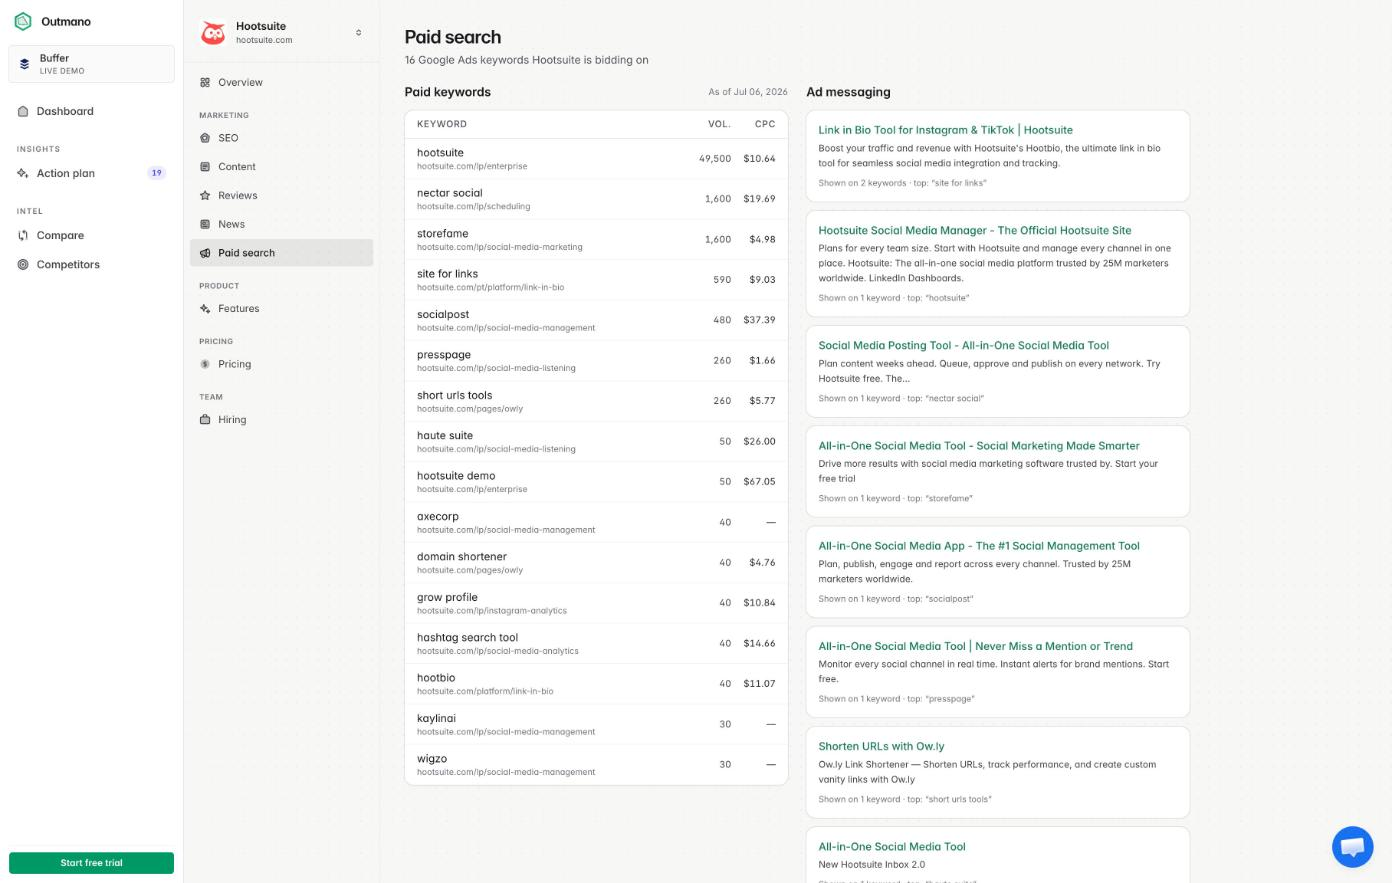Open the Link in Bio Tool ad headline
This screenshot has height=883, width=1392.
coord(945,130)
